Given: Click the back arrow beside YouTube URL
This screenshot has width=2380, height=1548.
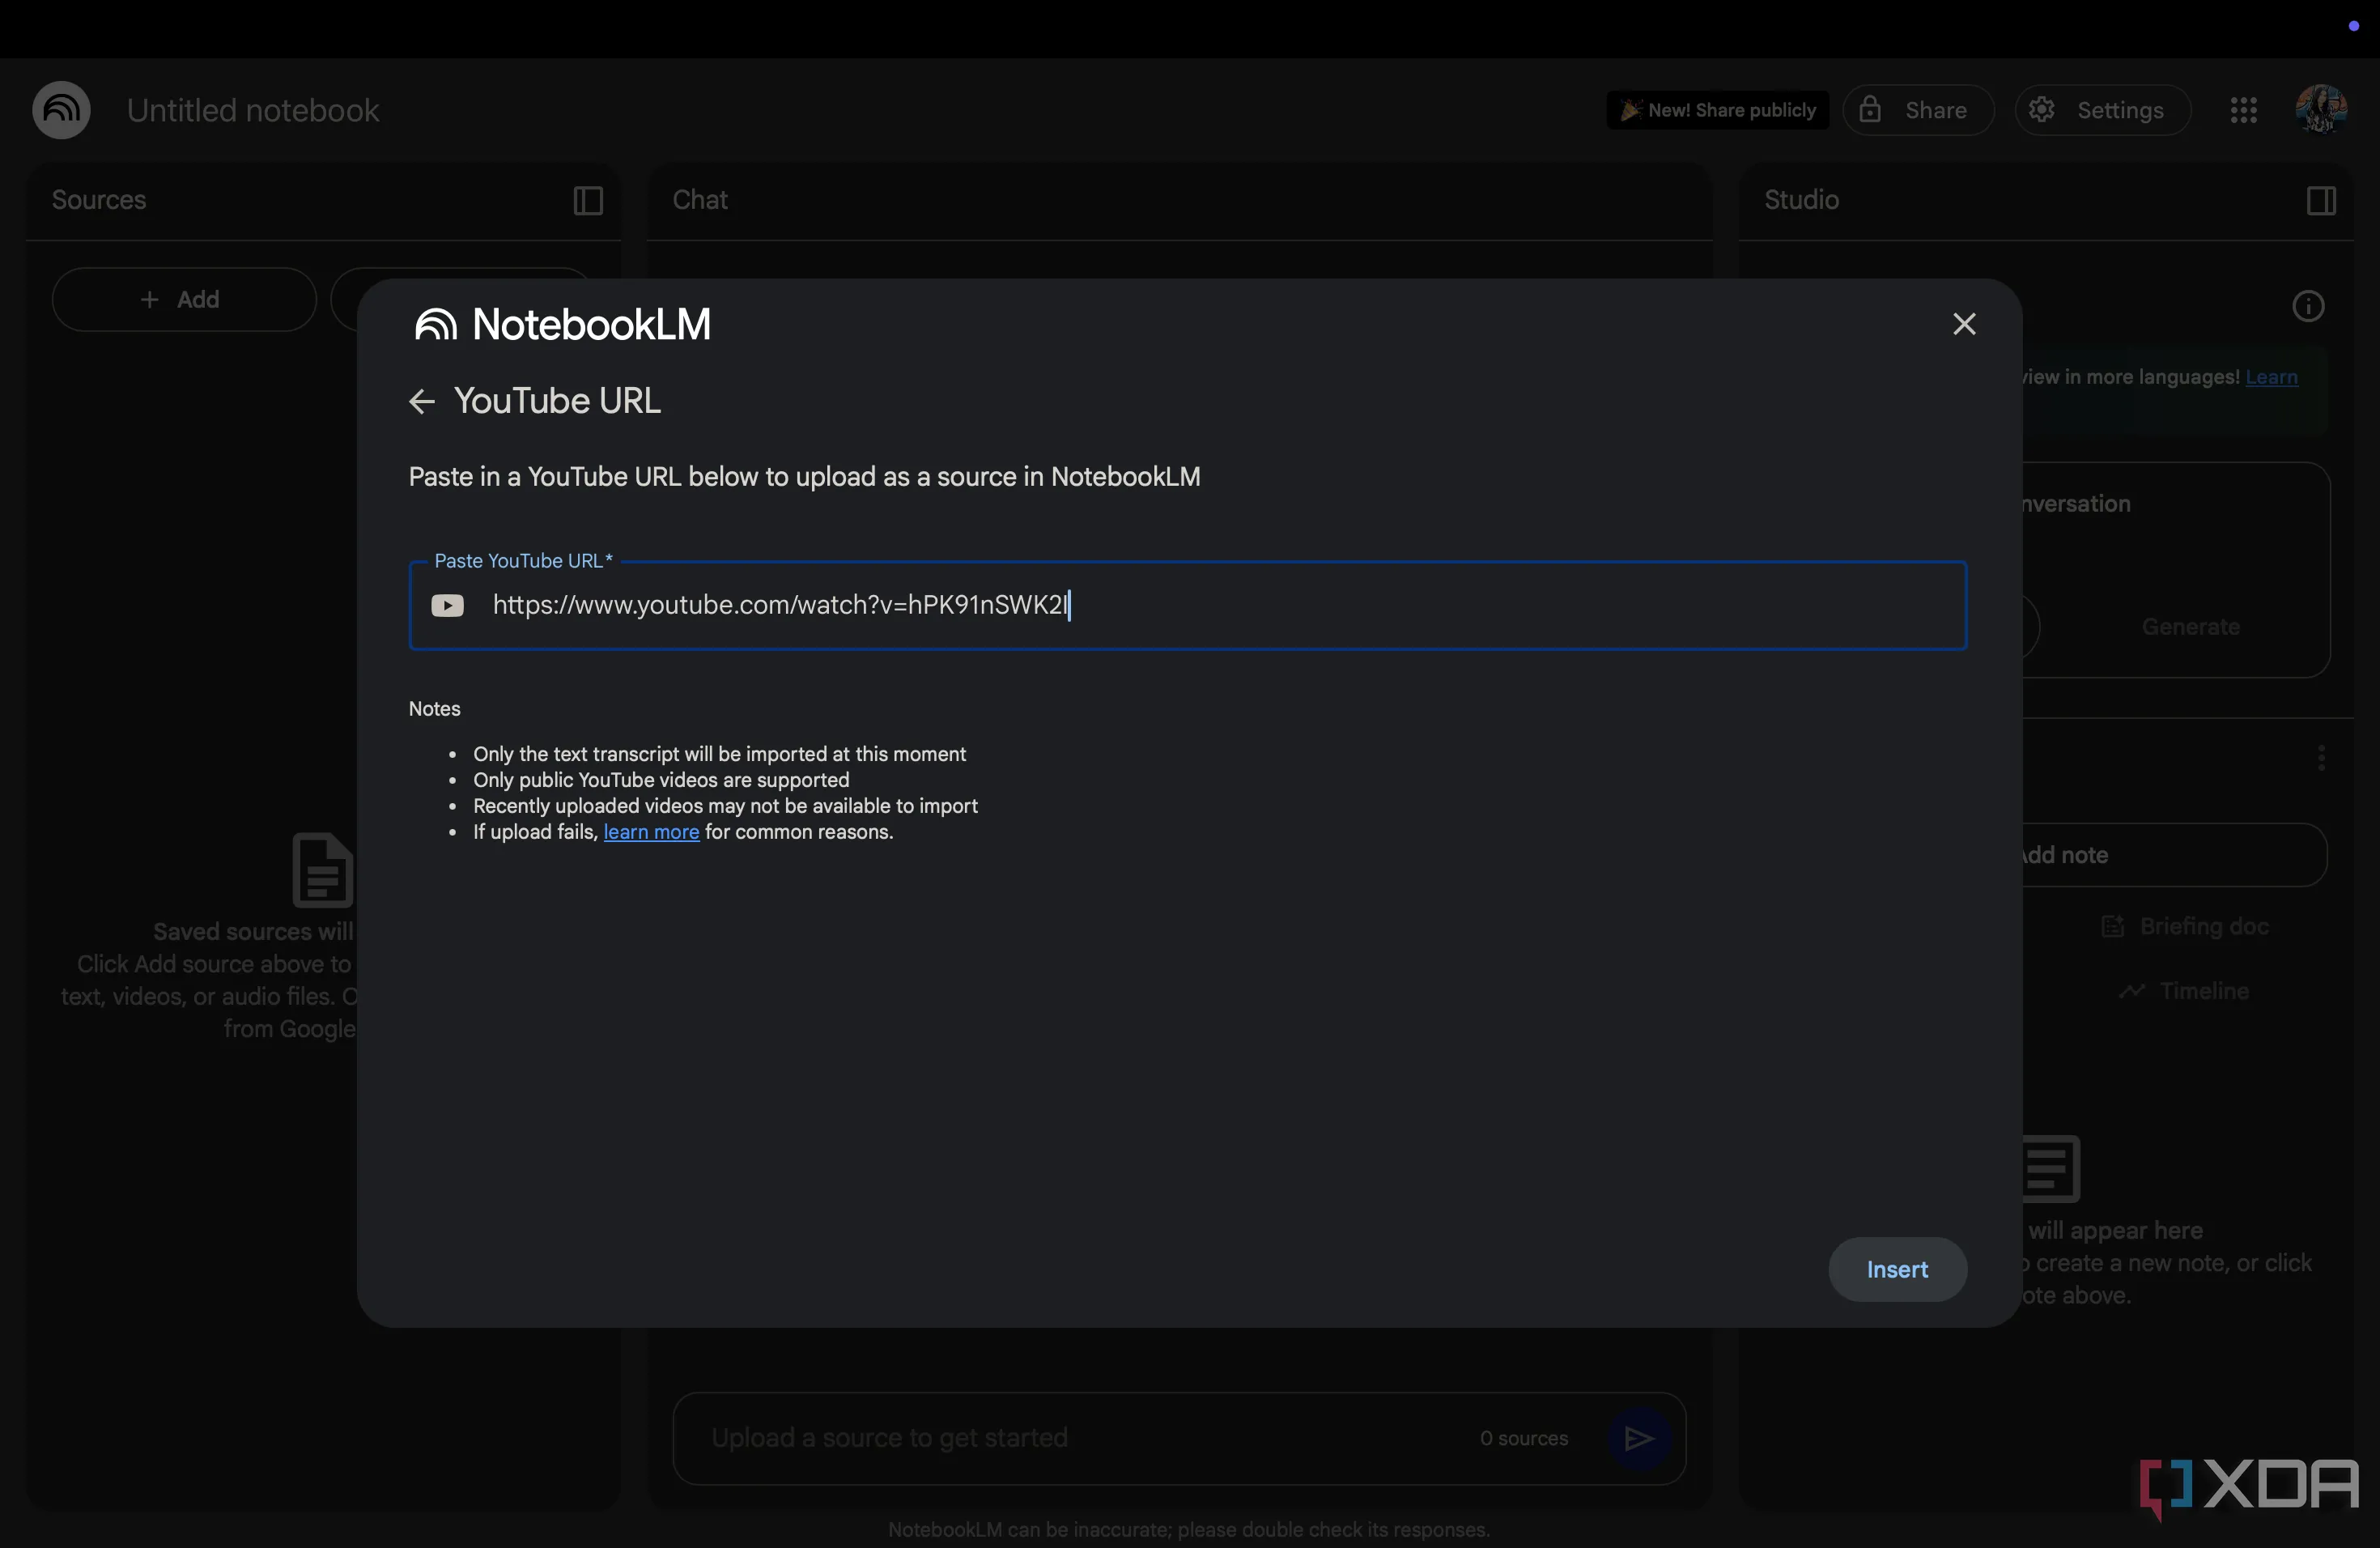Looking at the screenshot, I should tap(421, 402).
